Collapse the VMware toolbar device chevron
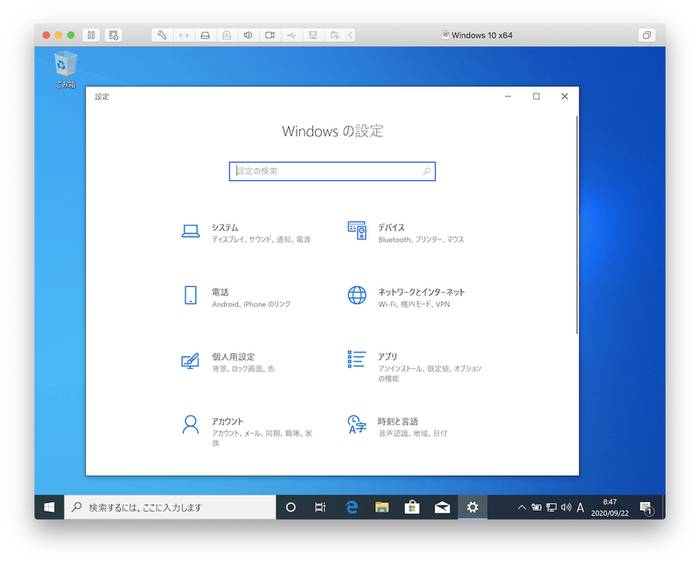This screenshot has width=700, height=565. [x=350, y=35]
